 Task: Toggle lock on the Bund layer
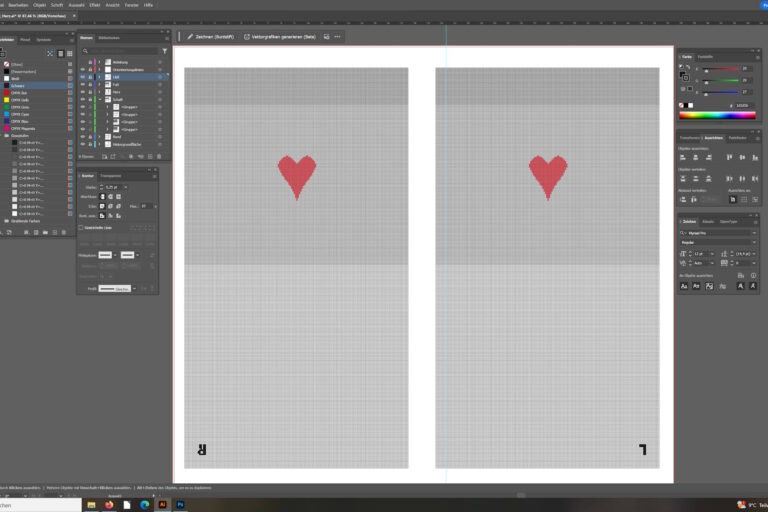(90, 137)
